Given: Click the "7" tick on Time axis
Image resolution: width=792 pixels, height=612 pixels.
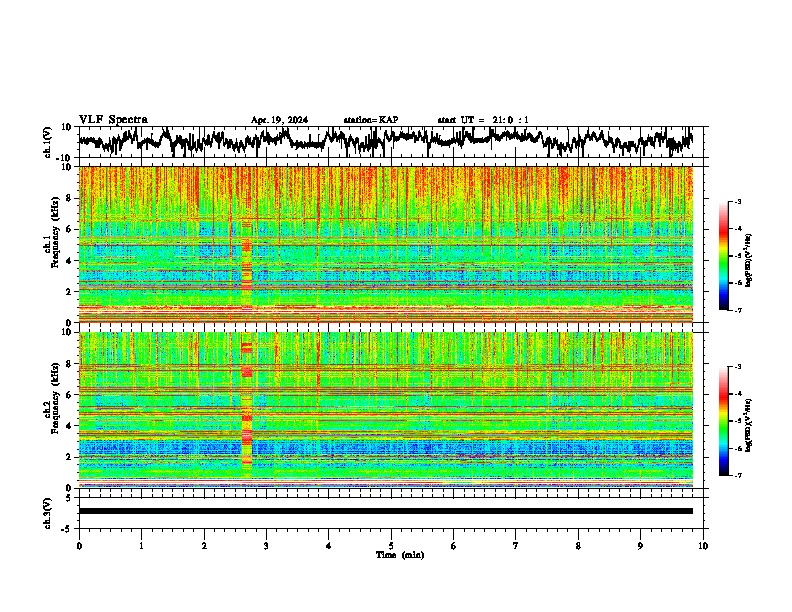Looking at the screenshot, I should 516,546.
